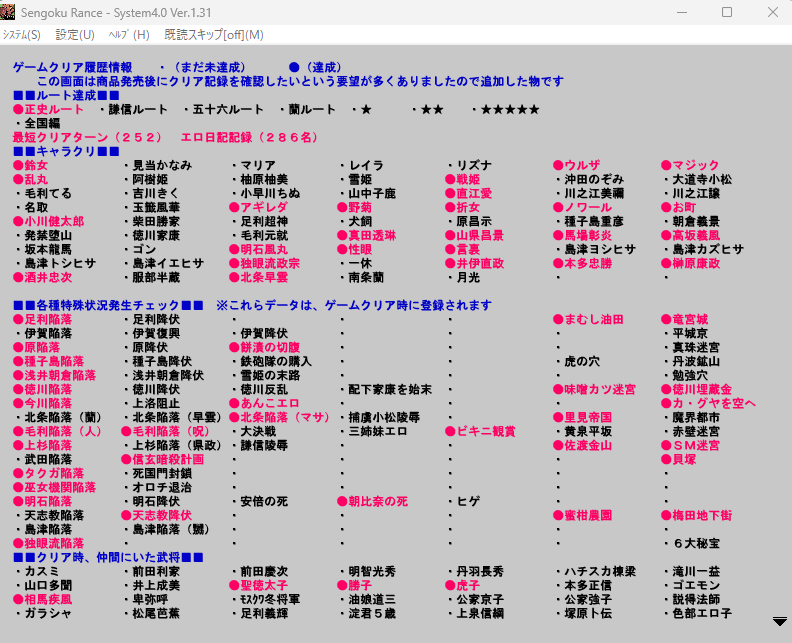Click the character name マリア
Viewport: 792px width, 643px height.
click(254, 166)
